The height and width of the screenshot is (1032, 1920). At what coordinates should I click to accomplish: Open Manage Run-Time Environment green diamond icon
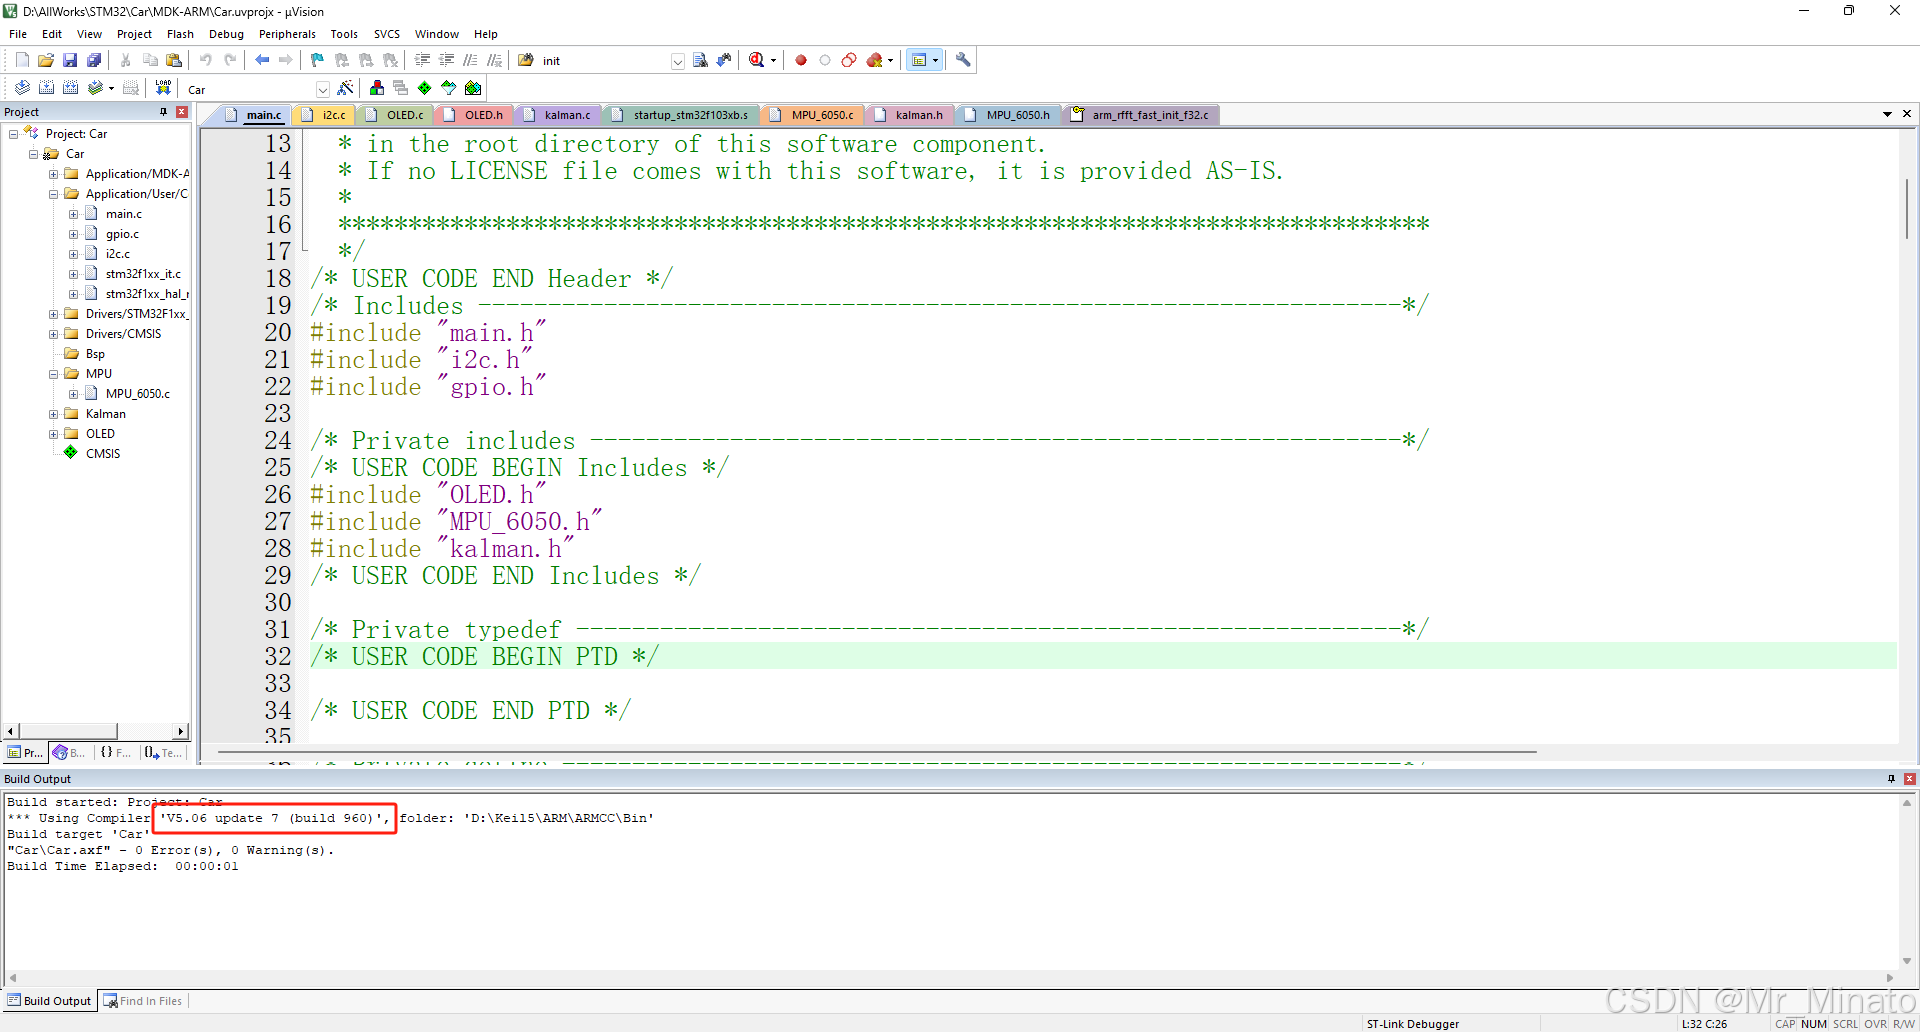[x=425, y=88]
